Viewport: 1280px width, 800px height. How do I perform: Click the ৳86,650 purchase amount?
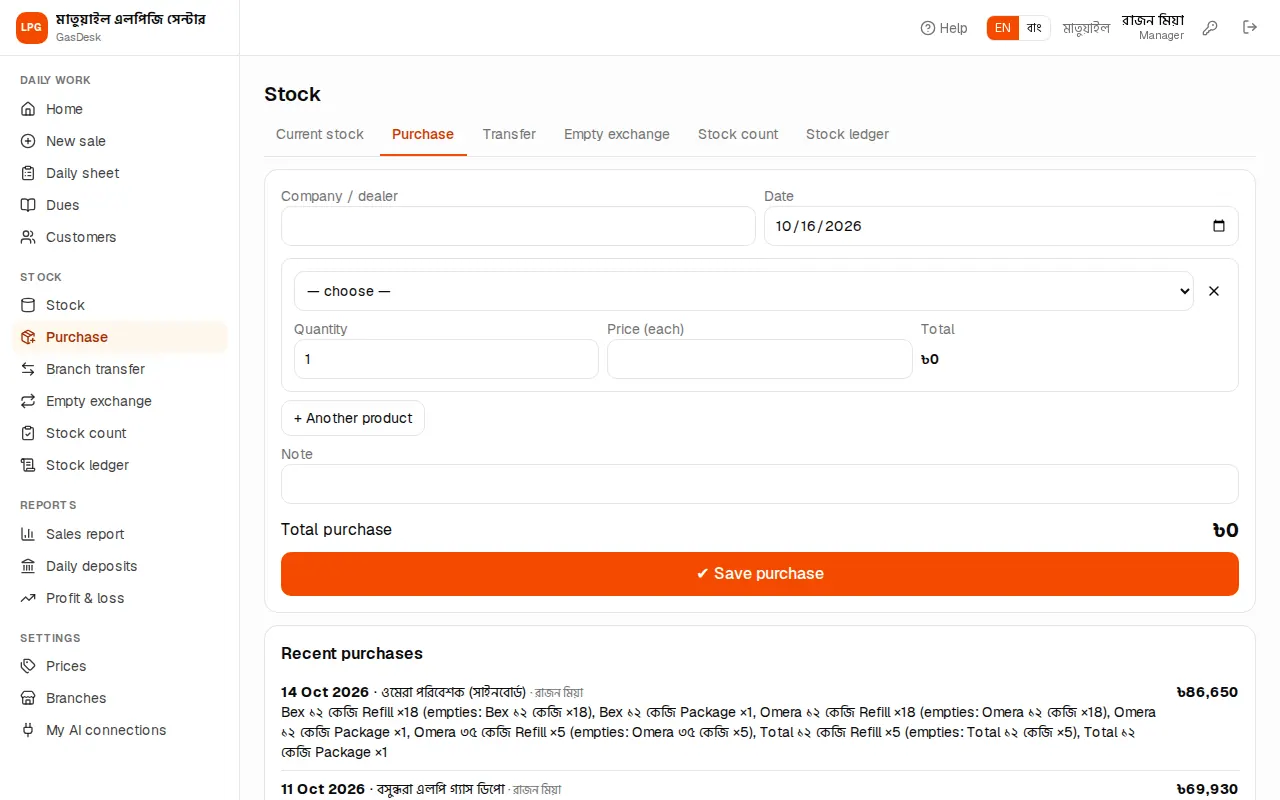(1207, 692)
